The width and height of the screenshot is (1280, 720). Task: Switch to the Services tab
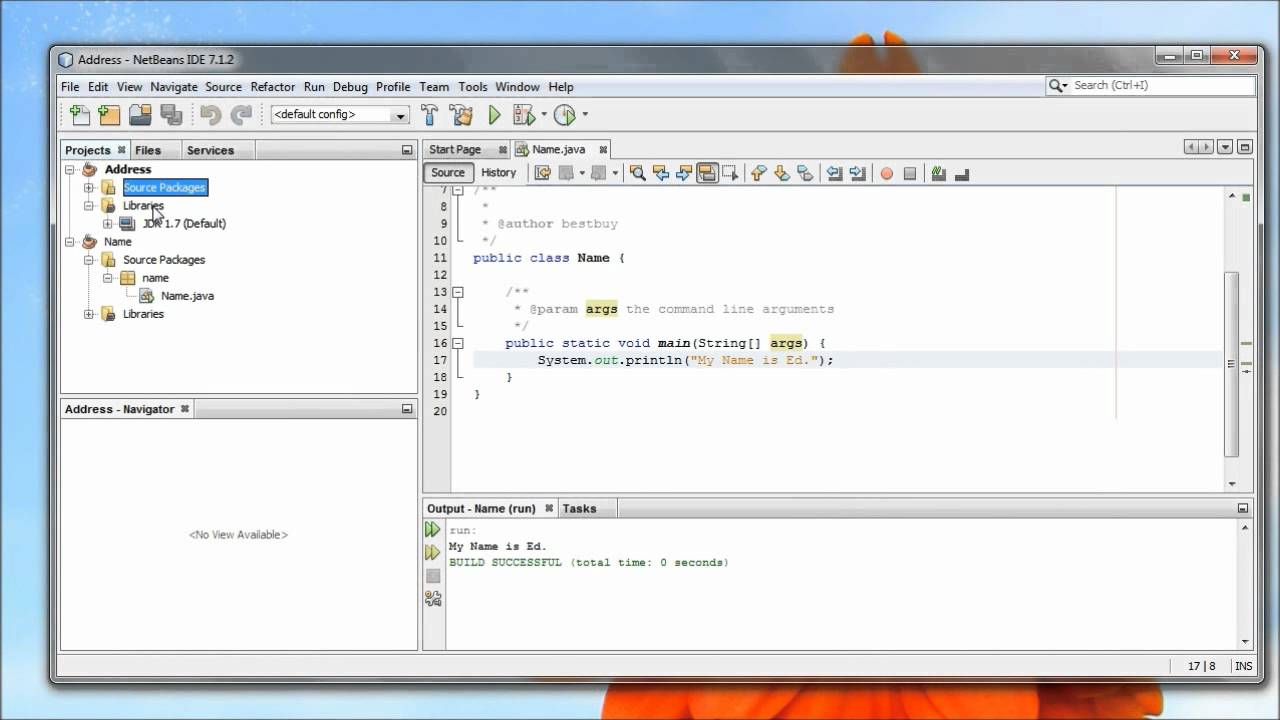point(210,150)
